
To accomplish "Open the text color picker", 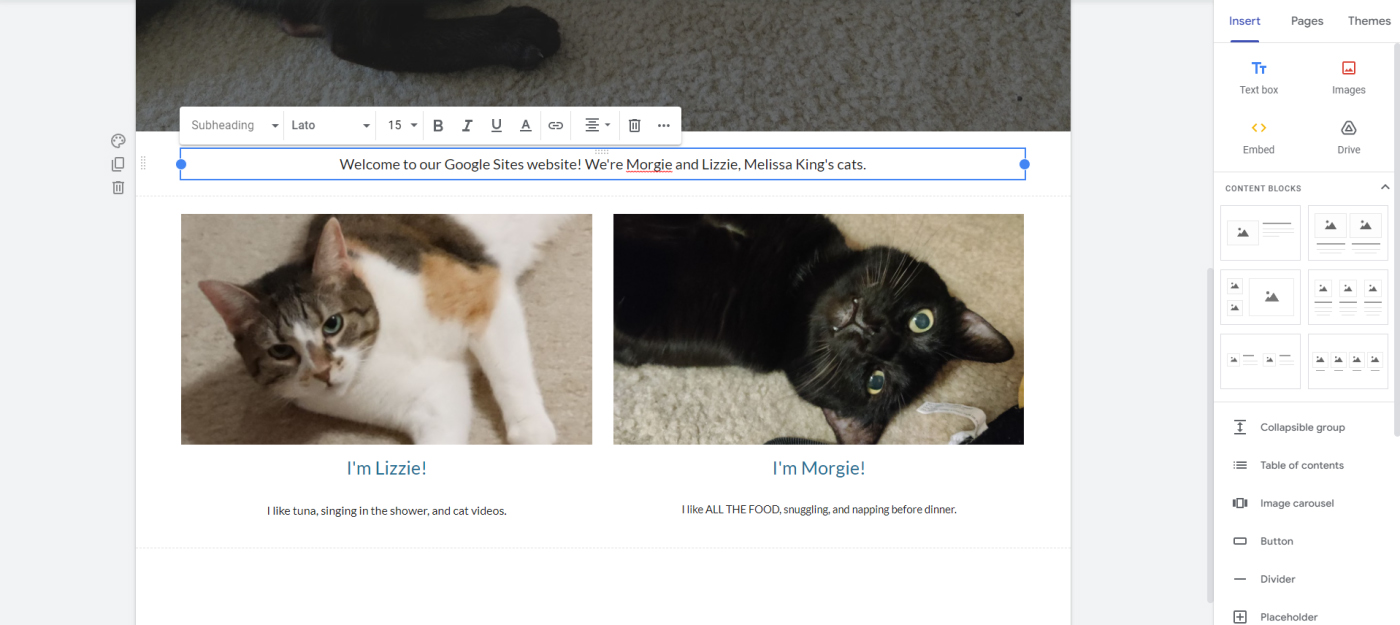I will [x=525, y=126].
